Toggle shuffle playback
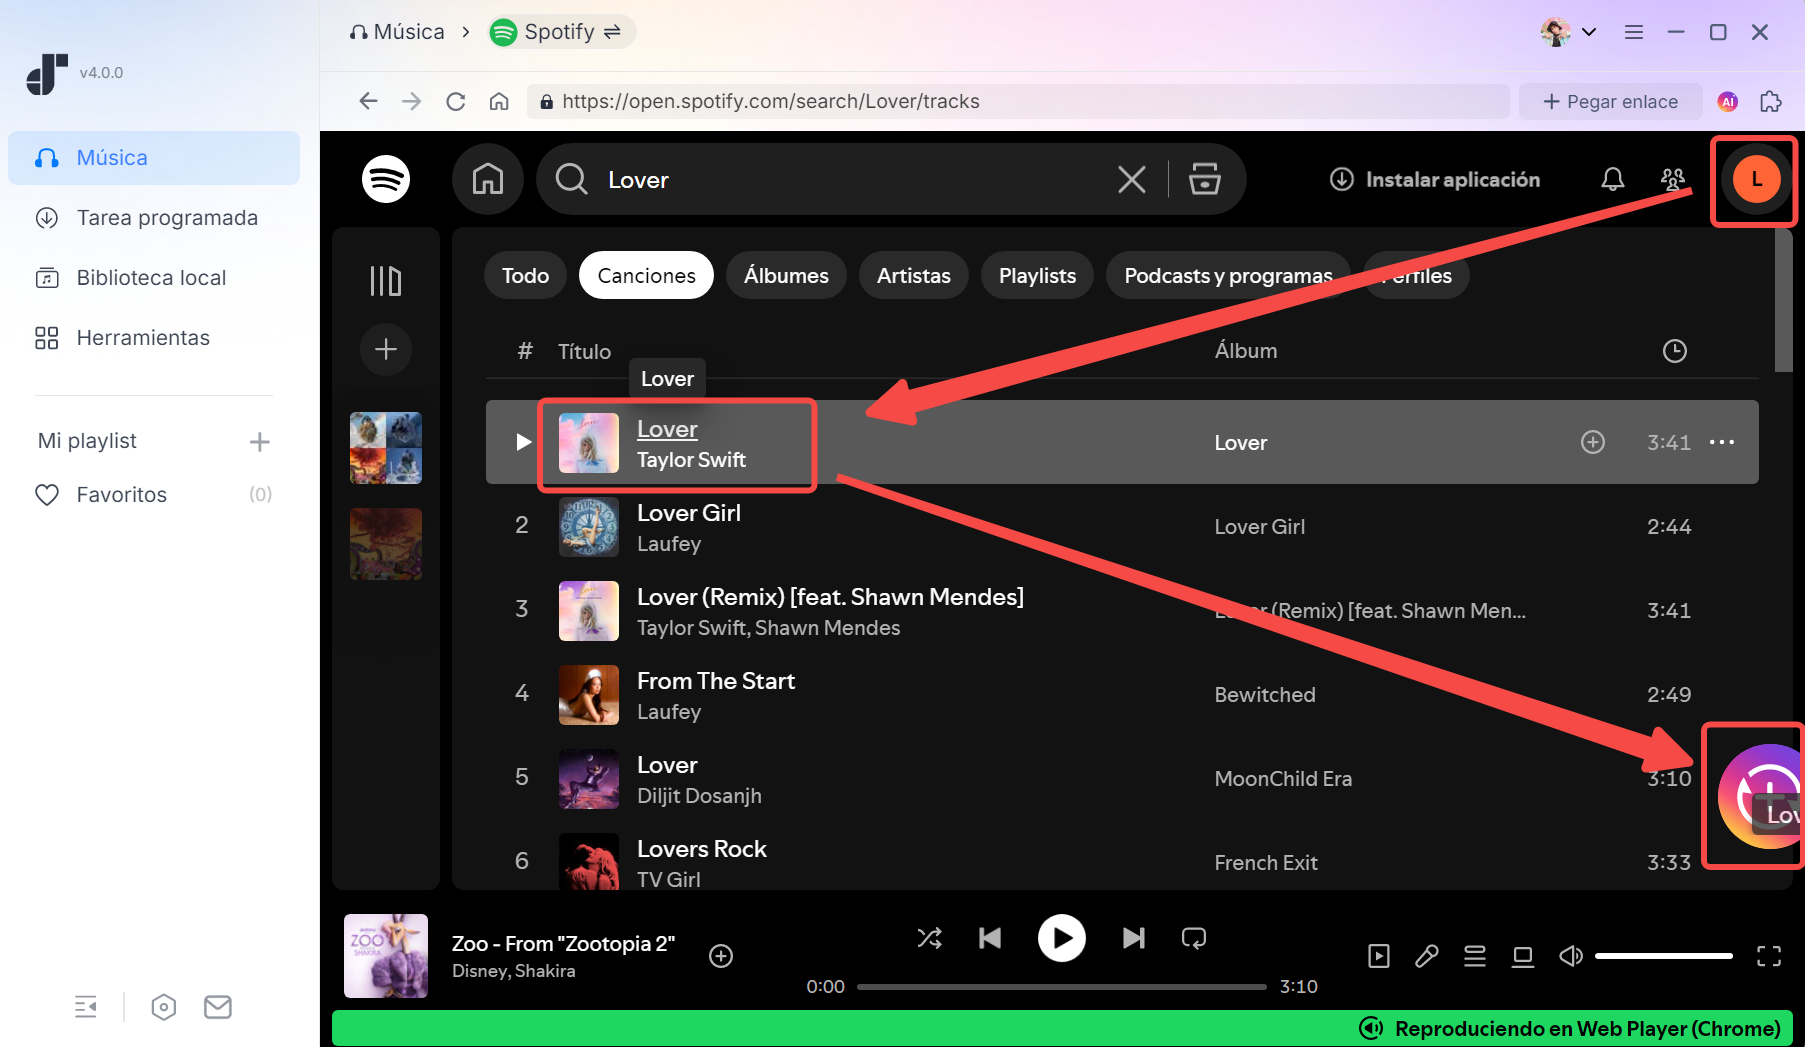The height and width of the screenshot is (1047, 1805). pos(929,938)
